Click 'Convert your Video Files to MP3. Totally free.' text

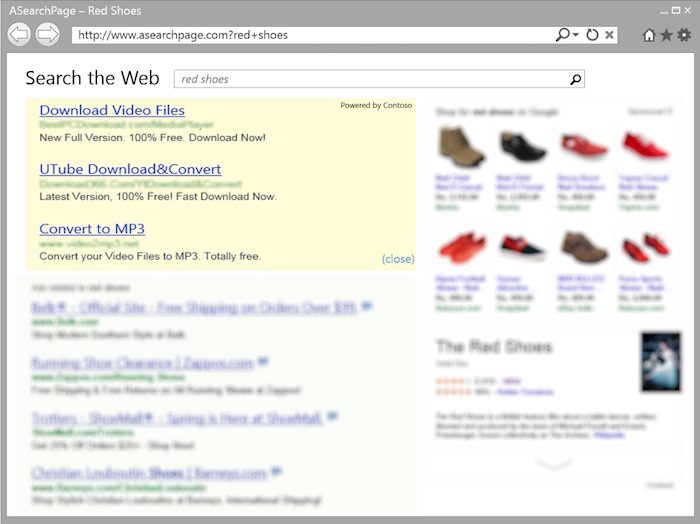click(150, 256)
